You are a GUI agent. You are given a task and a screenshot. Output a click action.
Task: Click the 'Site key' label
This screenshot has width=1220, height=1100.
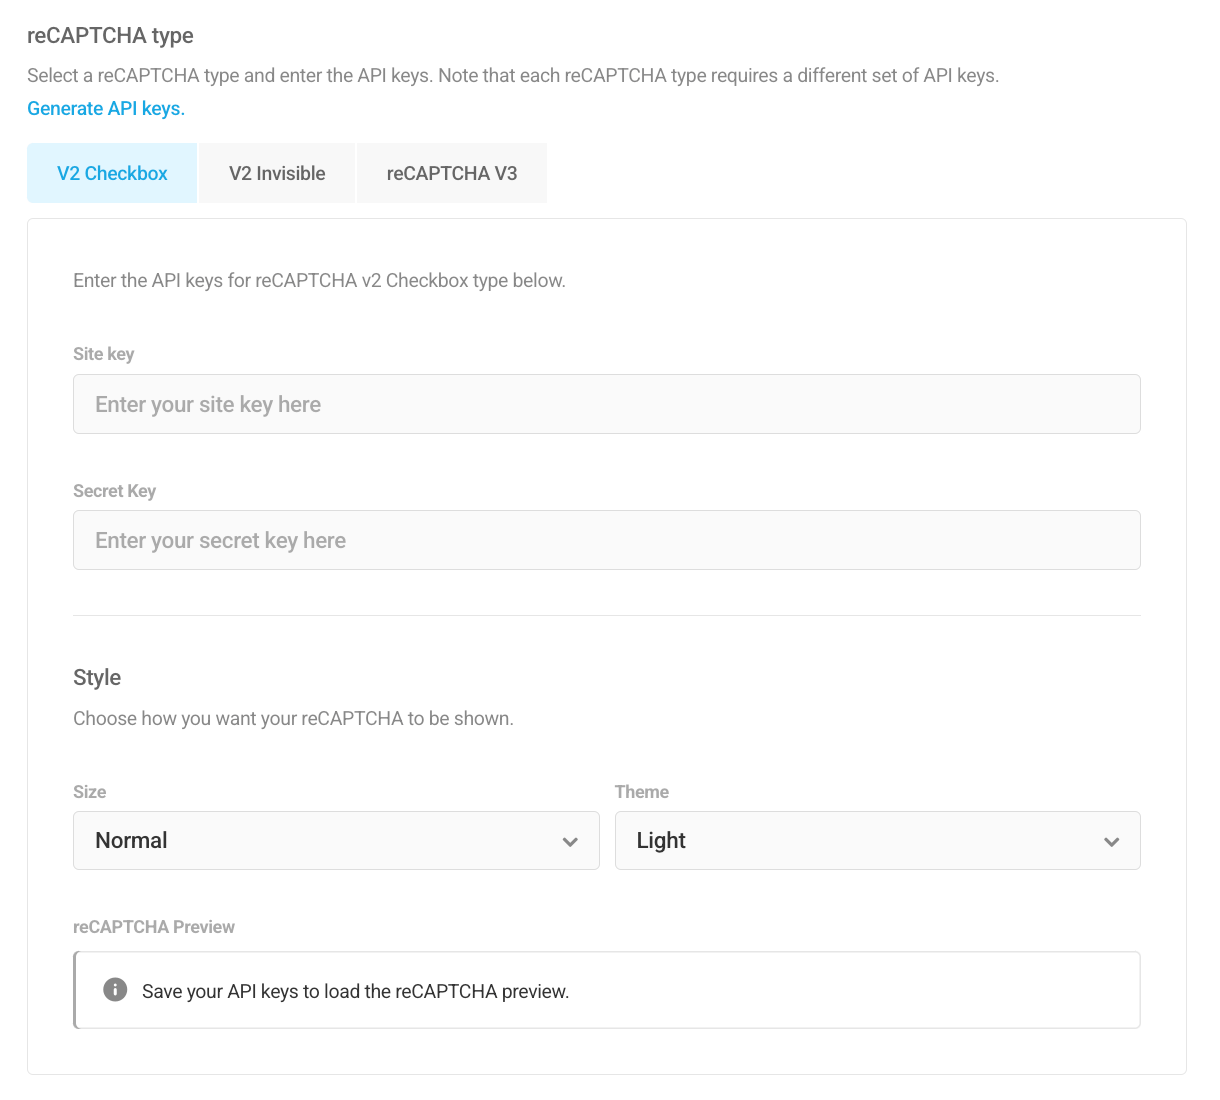tap(103, 354)
